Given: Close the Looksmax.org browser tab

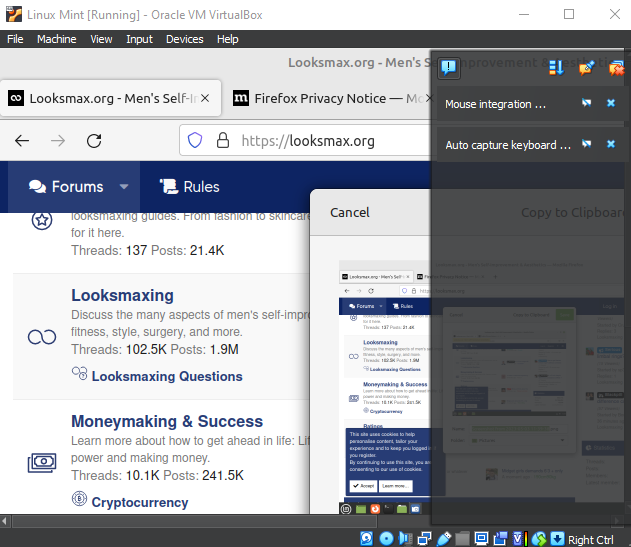Looking at the screenshot, I should pyautogui.click(x=205, y=98).
